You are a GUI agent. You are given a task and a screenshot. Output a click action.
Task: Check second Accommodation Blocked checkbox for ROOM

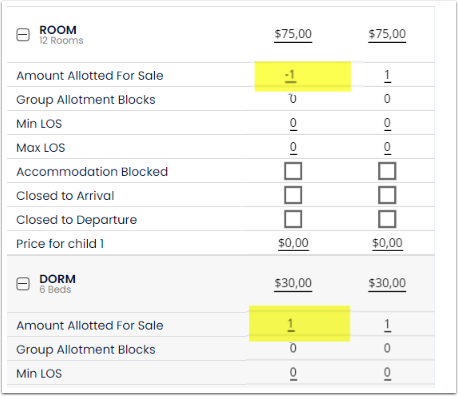pyautogui.click(x=387, y=171)
